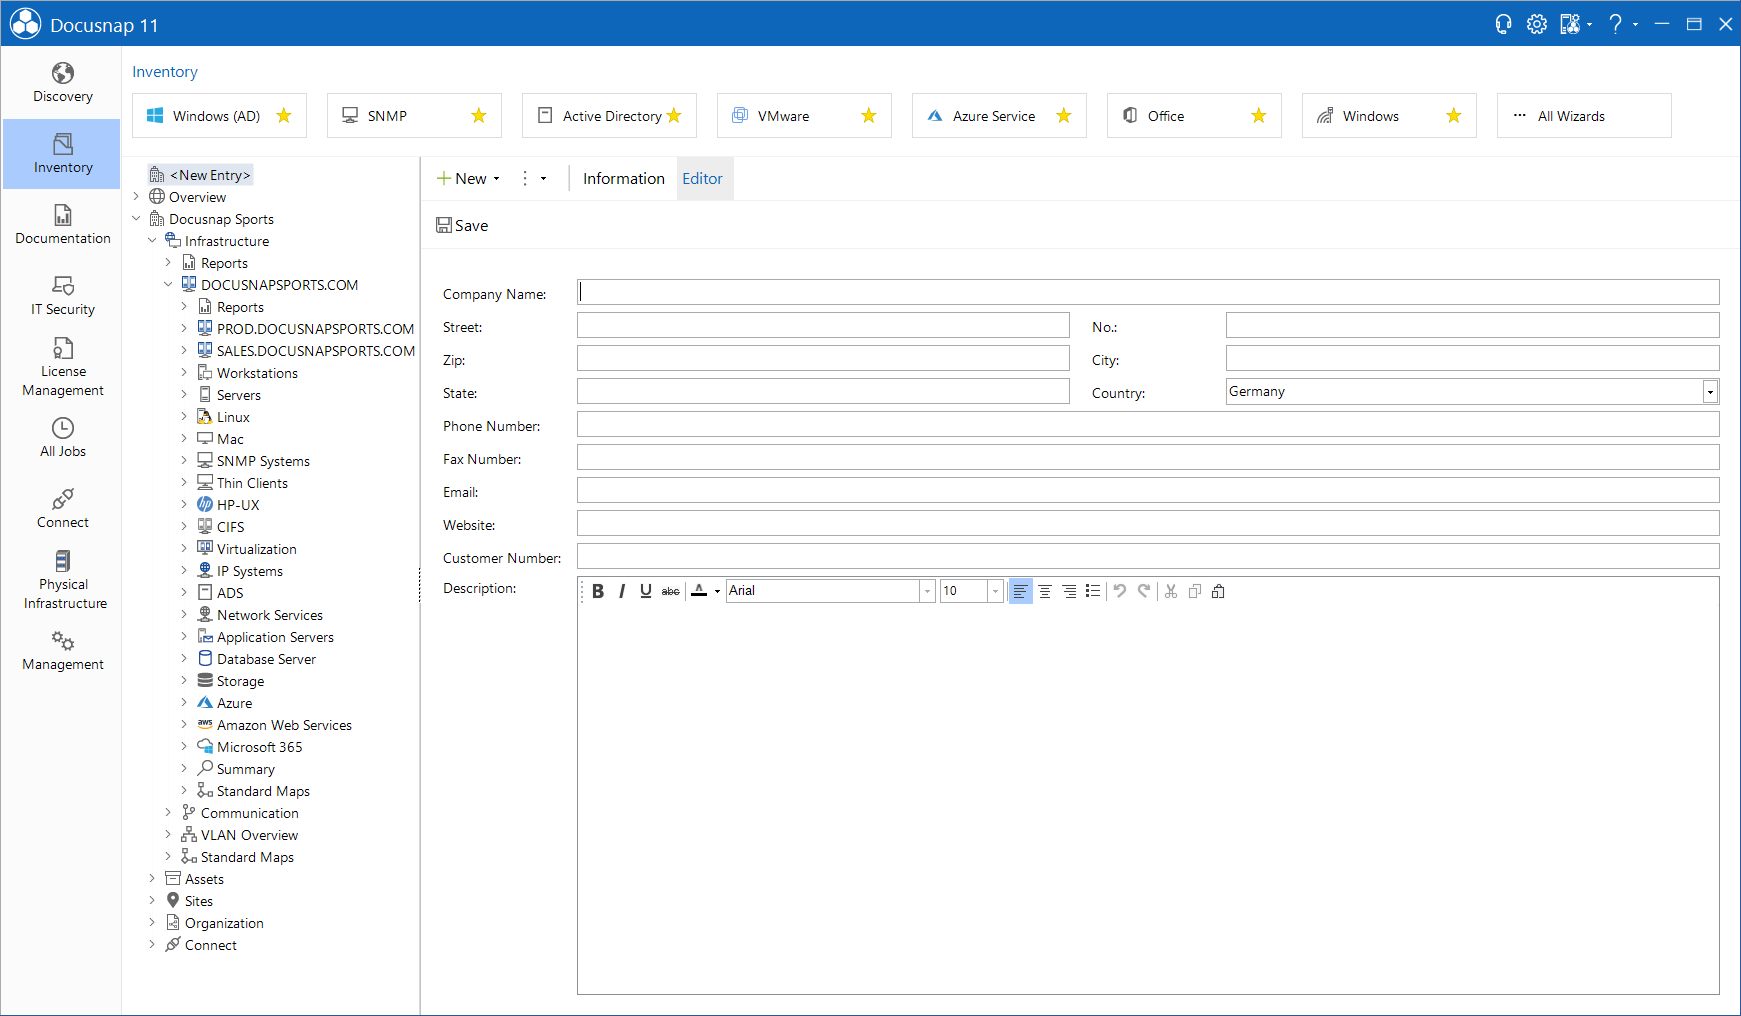
Task: Paste into description editor
Action: tap(1218, 591)
